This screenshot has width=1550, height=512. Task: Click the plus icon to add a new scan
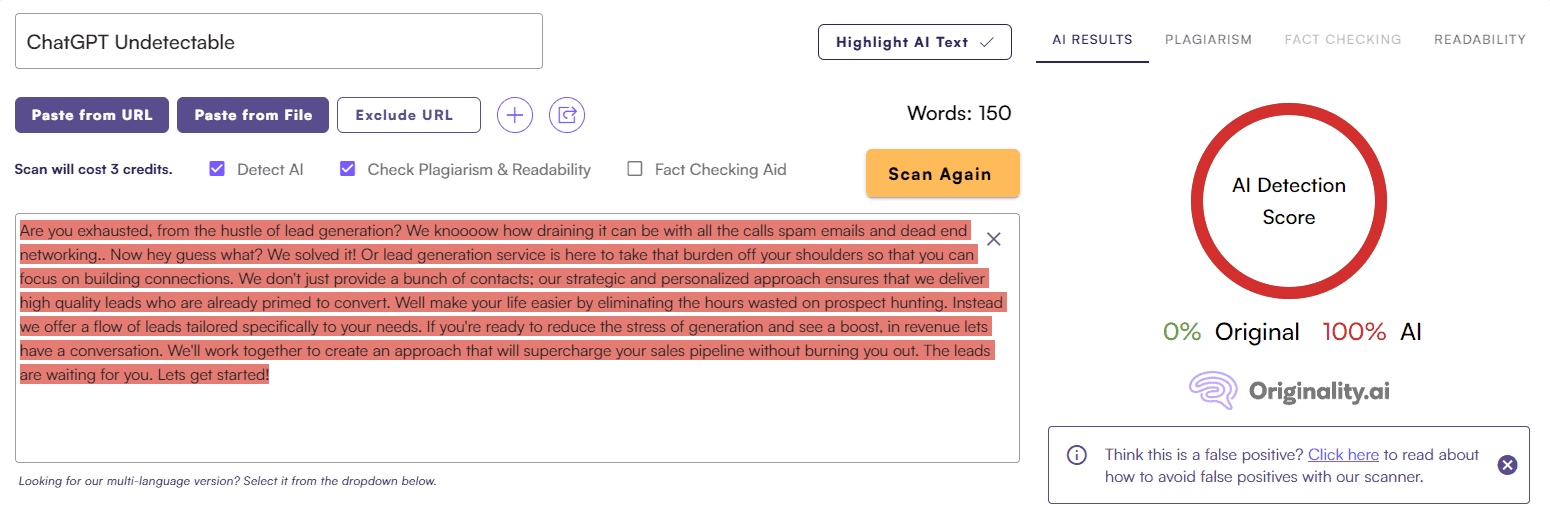(515, 115)
